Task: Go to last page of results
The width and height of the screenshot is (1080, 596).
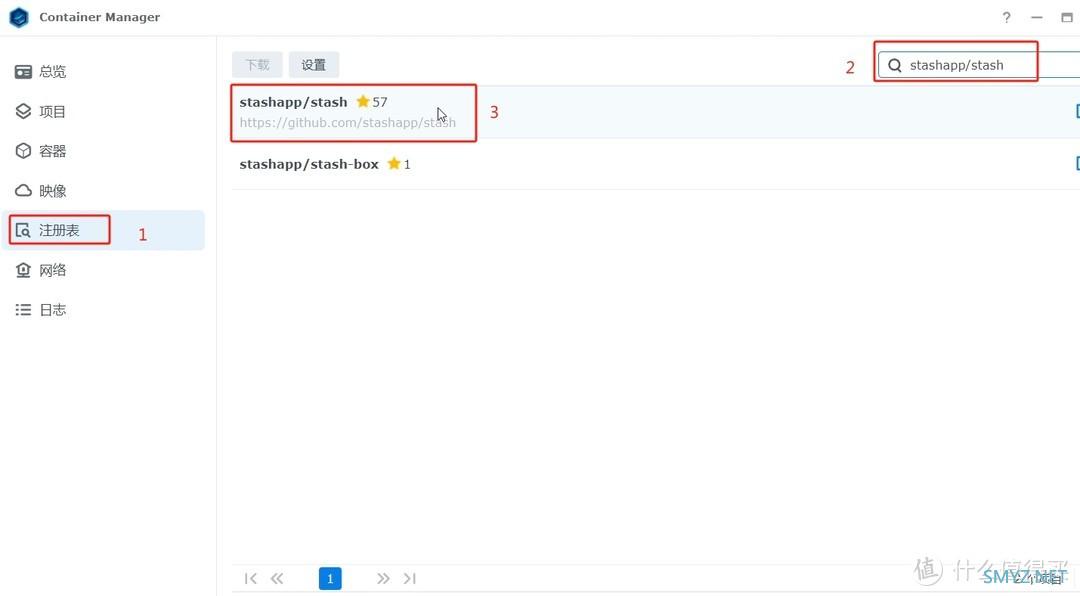Action: tap(410, 579)
